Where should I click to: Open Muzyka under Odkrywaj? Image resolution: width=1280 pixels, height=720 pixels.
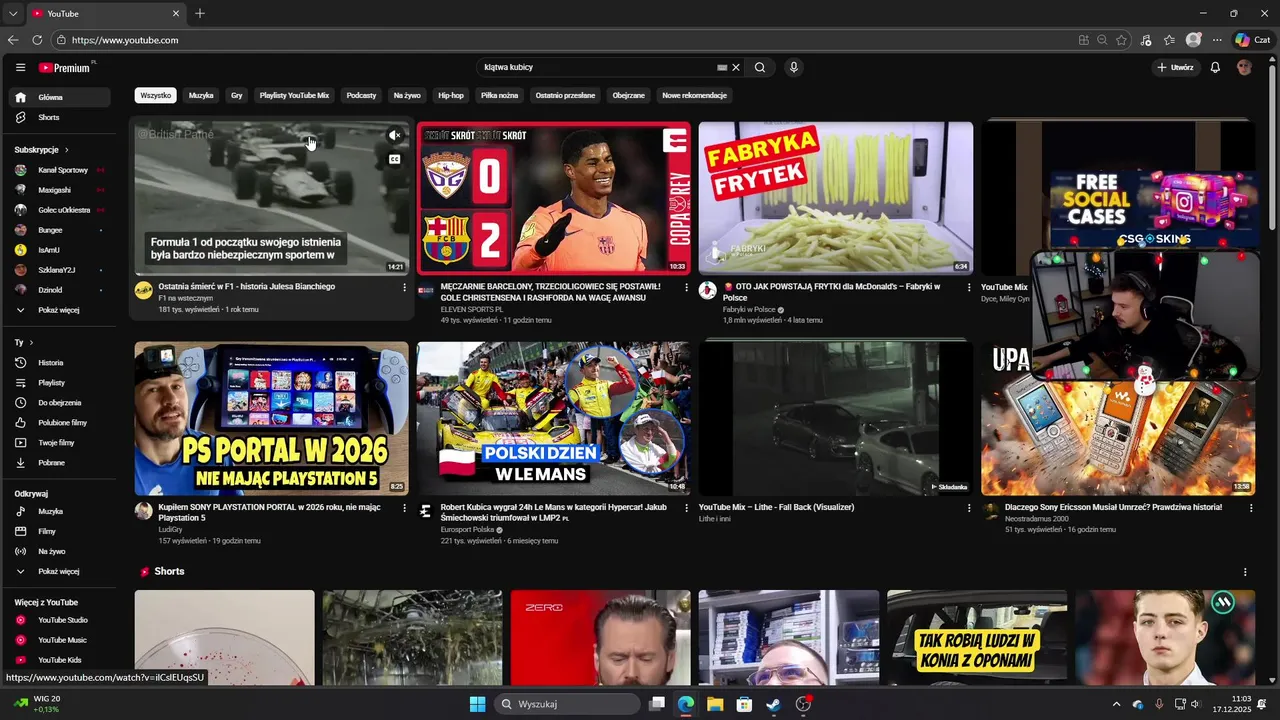62,511
